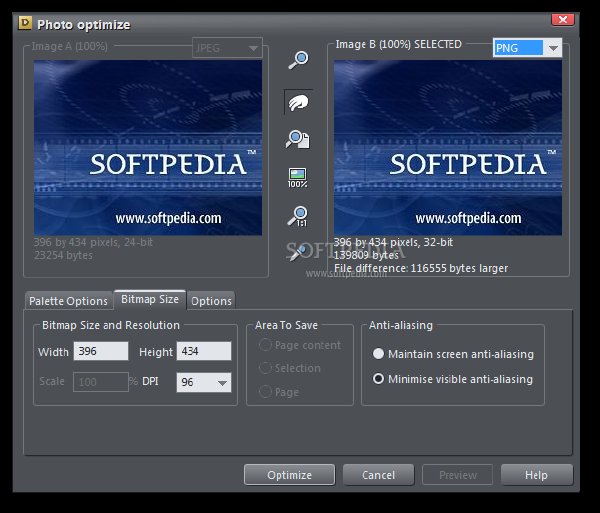Image resolution: width=600 pixels, height=513 pixels.
Task: Select the hand pan tool
Action: [x=298, y=102]
